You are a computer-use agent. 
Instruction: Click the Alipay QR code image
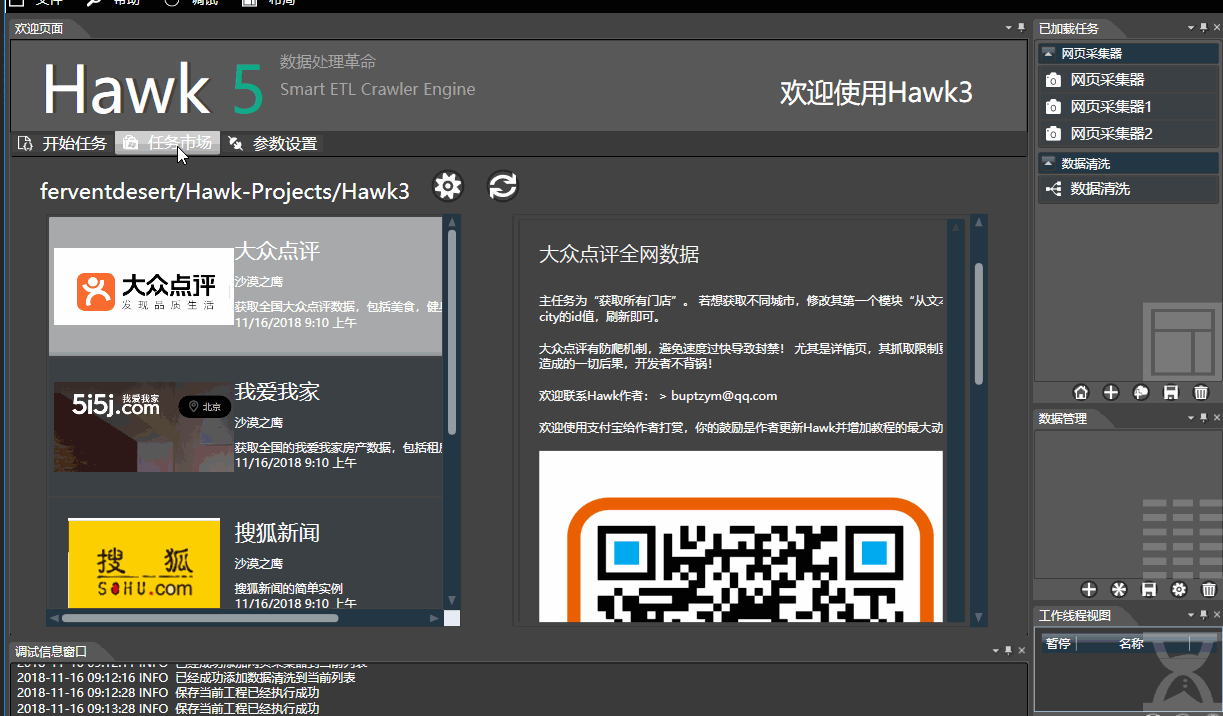(x=741, y=536)
